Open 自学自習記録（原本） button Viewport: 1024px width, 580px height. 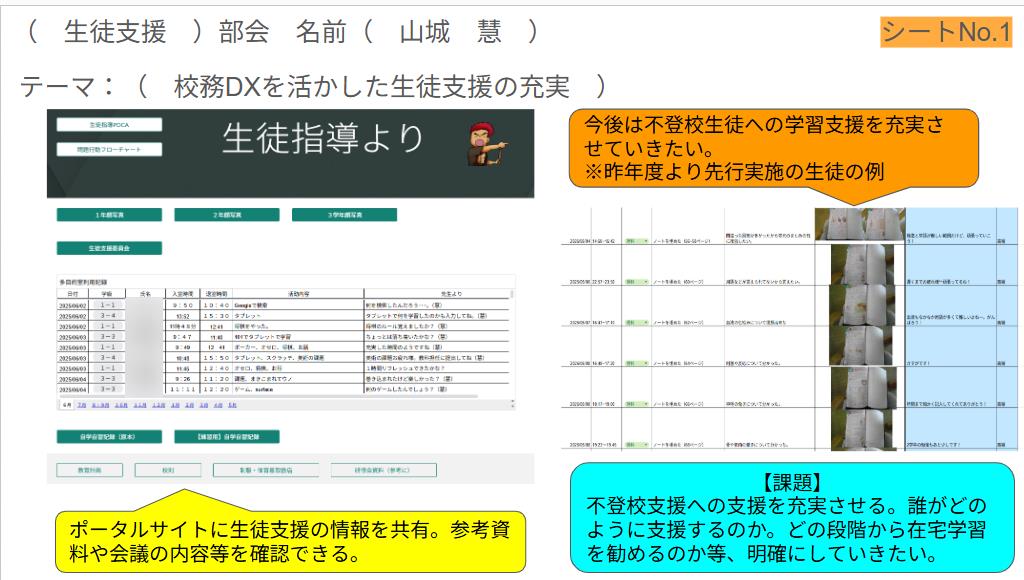click(x=109, y=437)
